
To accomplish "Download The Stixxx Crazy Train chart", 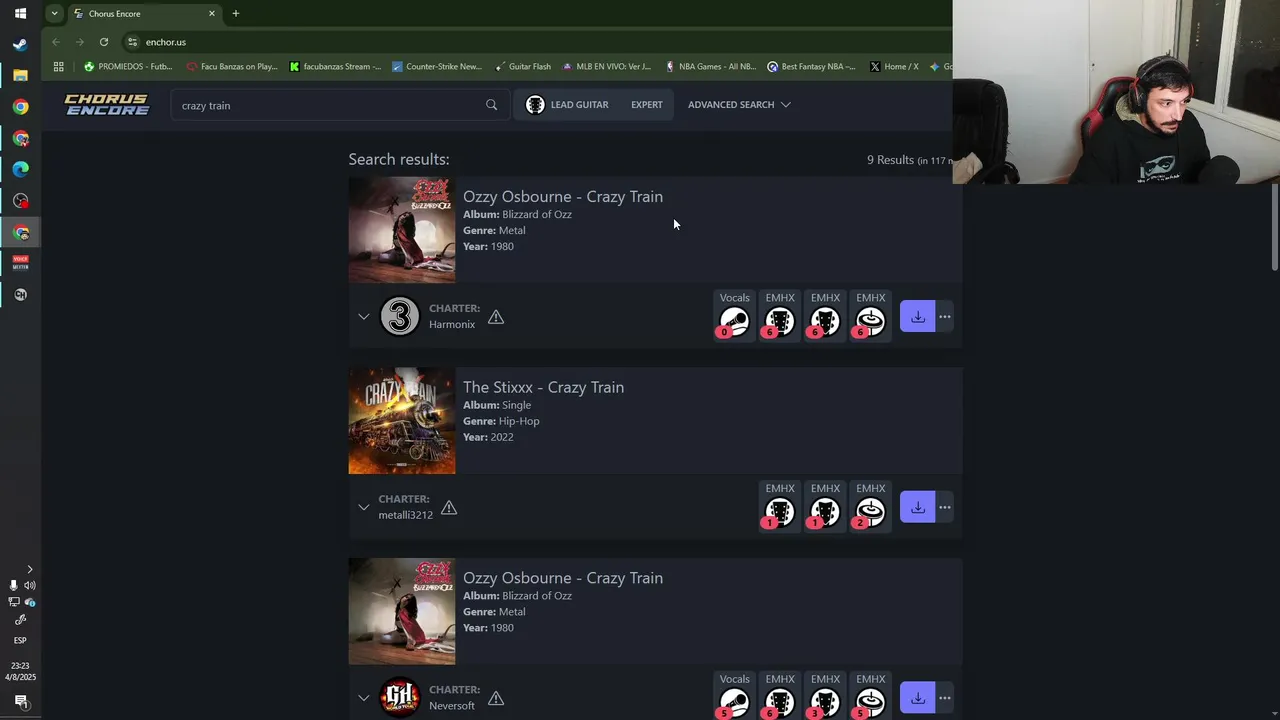I will click(x=917, y=507).
